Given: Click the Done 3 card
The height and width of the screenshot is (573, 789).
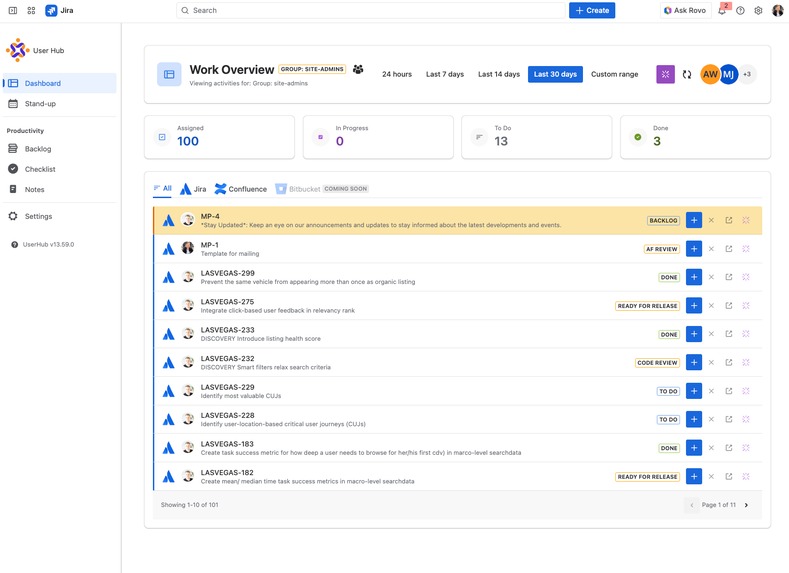Looking at the screenshot, I should (x=695, y=137).
